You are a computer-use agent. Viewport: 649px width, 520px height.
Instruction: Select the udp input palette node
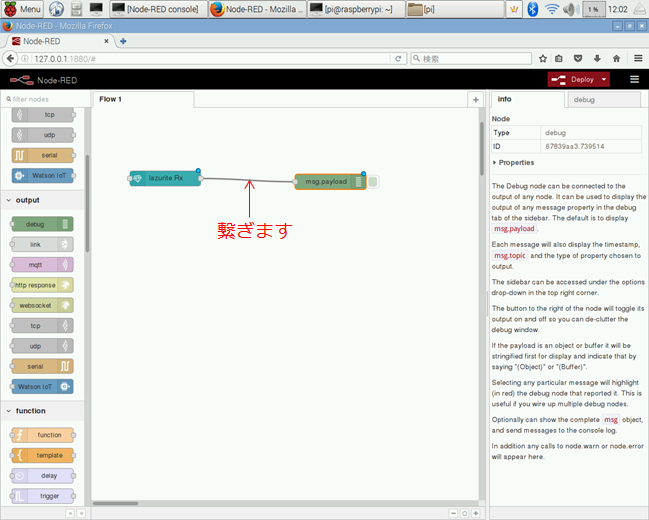(x=43, y=135)
